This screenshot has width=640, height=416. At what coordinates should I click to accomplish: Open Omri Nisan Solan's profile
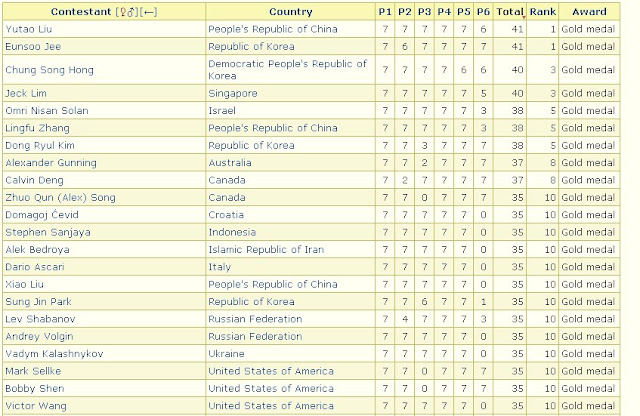[x=47, y=111]
